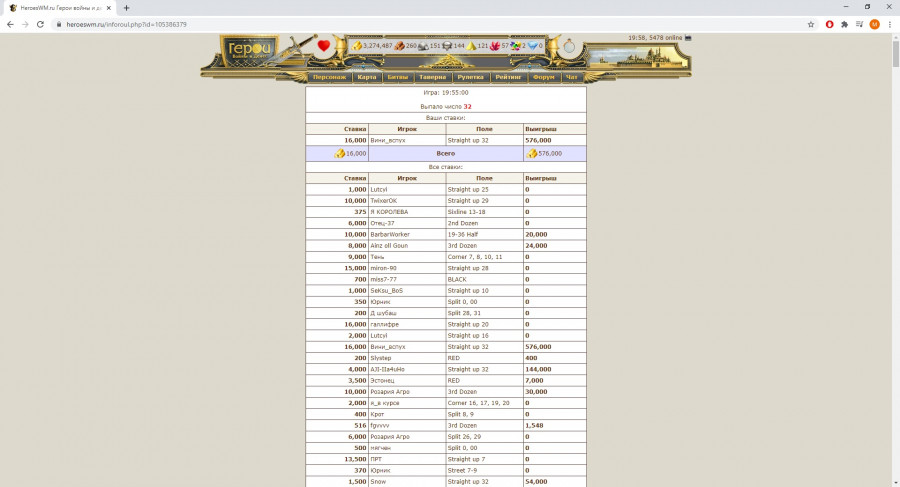Open the Рулетка menu

click(470, 77)
